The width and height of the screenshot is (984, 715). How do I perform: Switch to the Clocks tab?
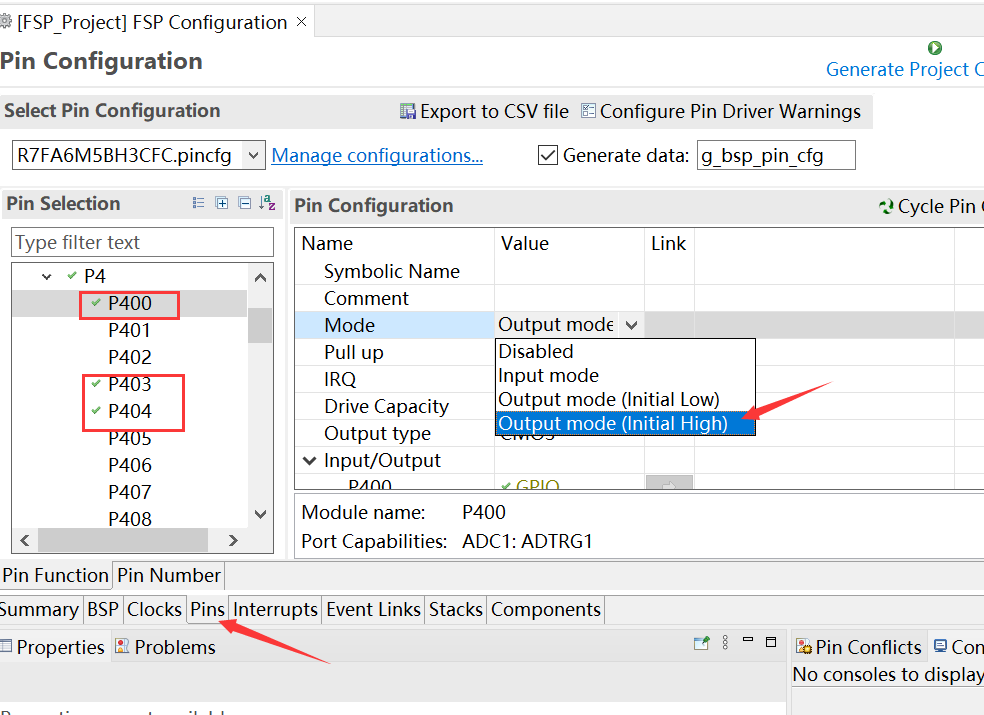(x=154, y=609)
